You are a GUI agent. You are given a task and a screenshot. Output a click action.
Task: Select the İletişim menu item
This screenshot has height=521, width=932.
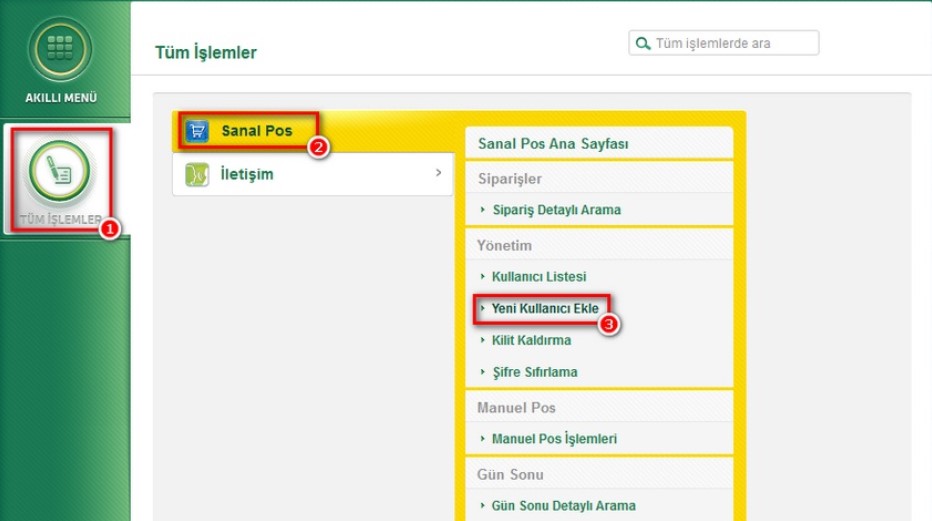point(247,174)
